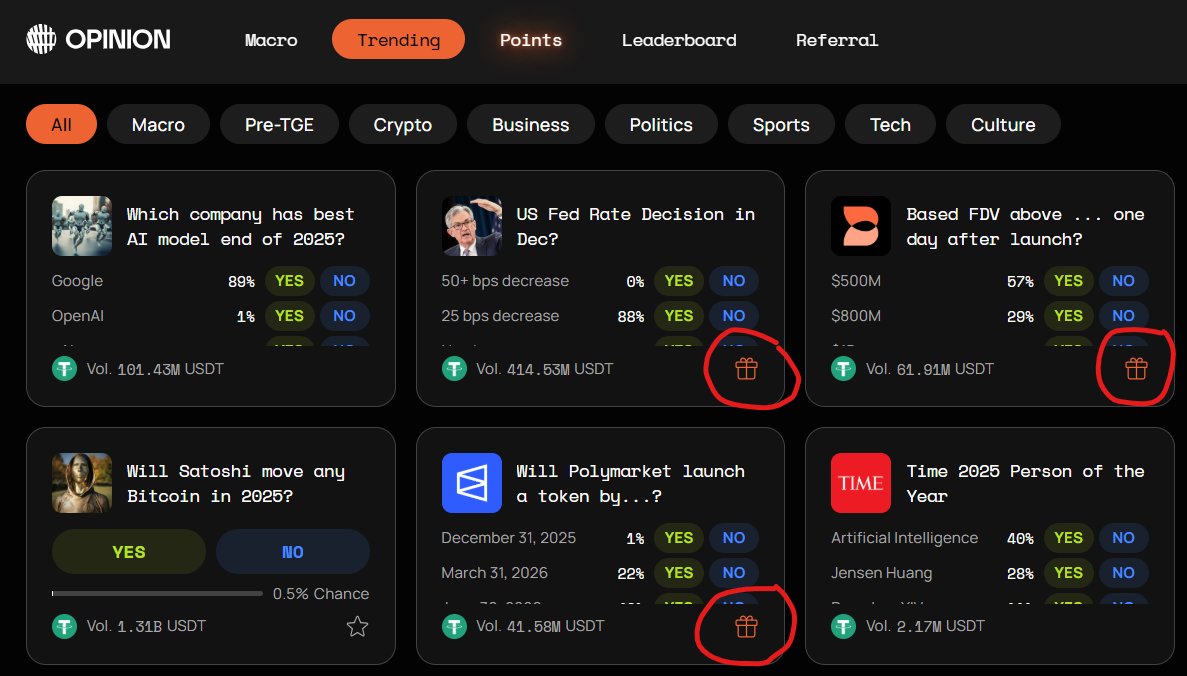Click Tether icon beside Vol. 414.53M USDT
Image resolution: width=1187 pixels, height=676 pixels.
[x=454, y=369]
